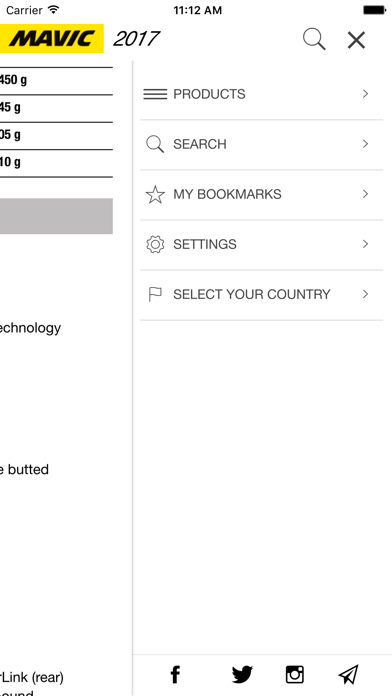The width and height of the screenshot is (392, 696).
Task: Tap the flag icon beside Select Your Country
Action: coord(155,294)
